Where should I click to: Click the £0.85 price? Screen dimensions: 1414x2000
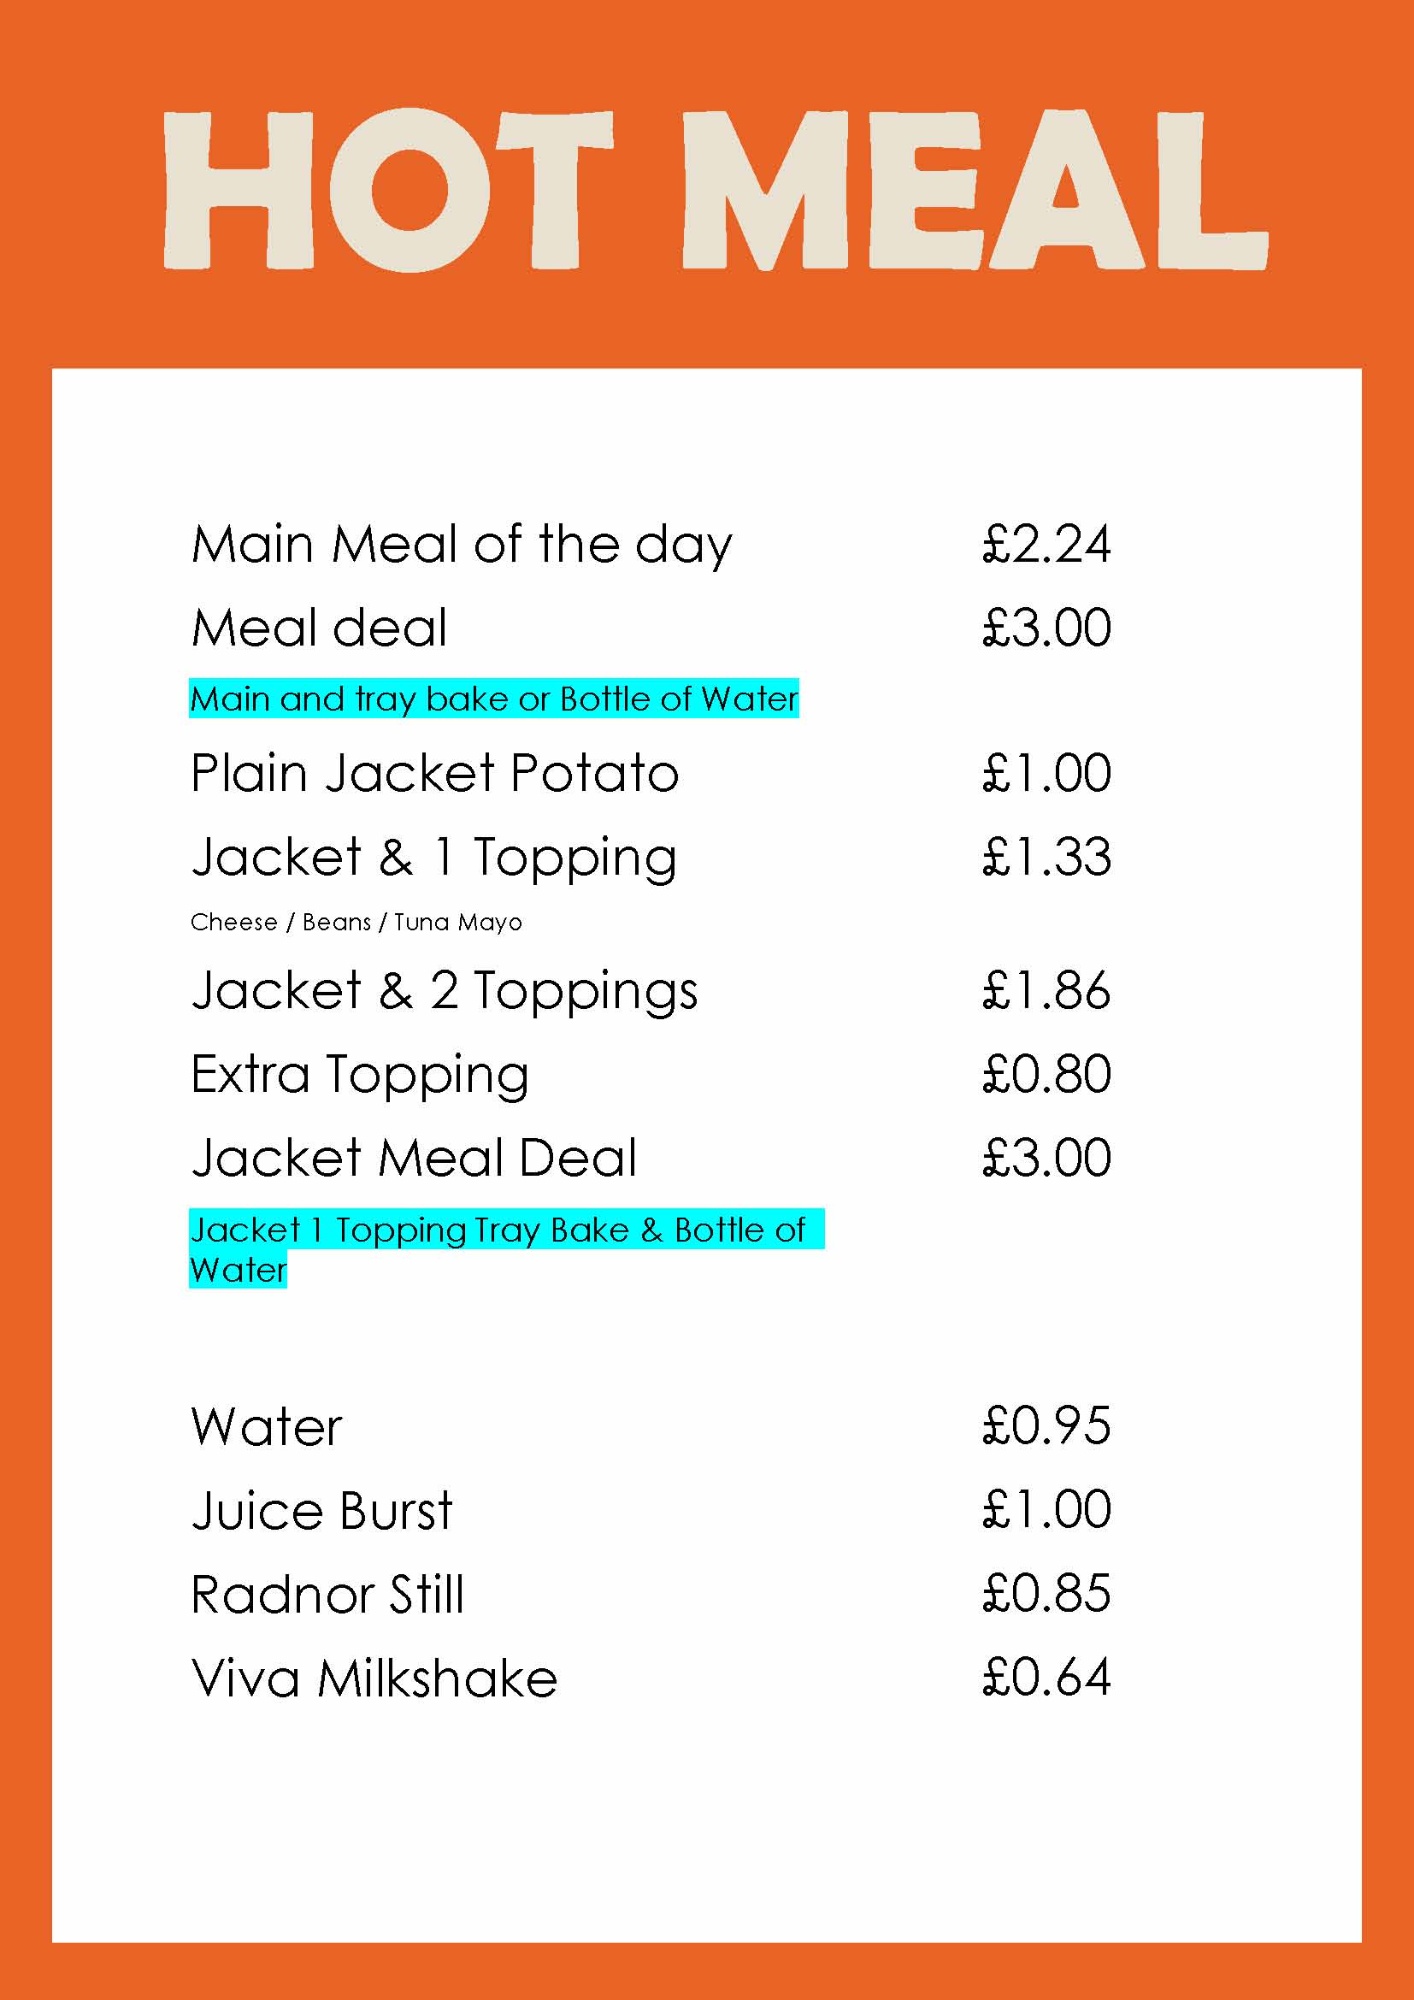click(x=1046, y=1594)
